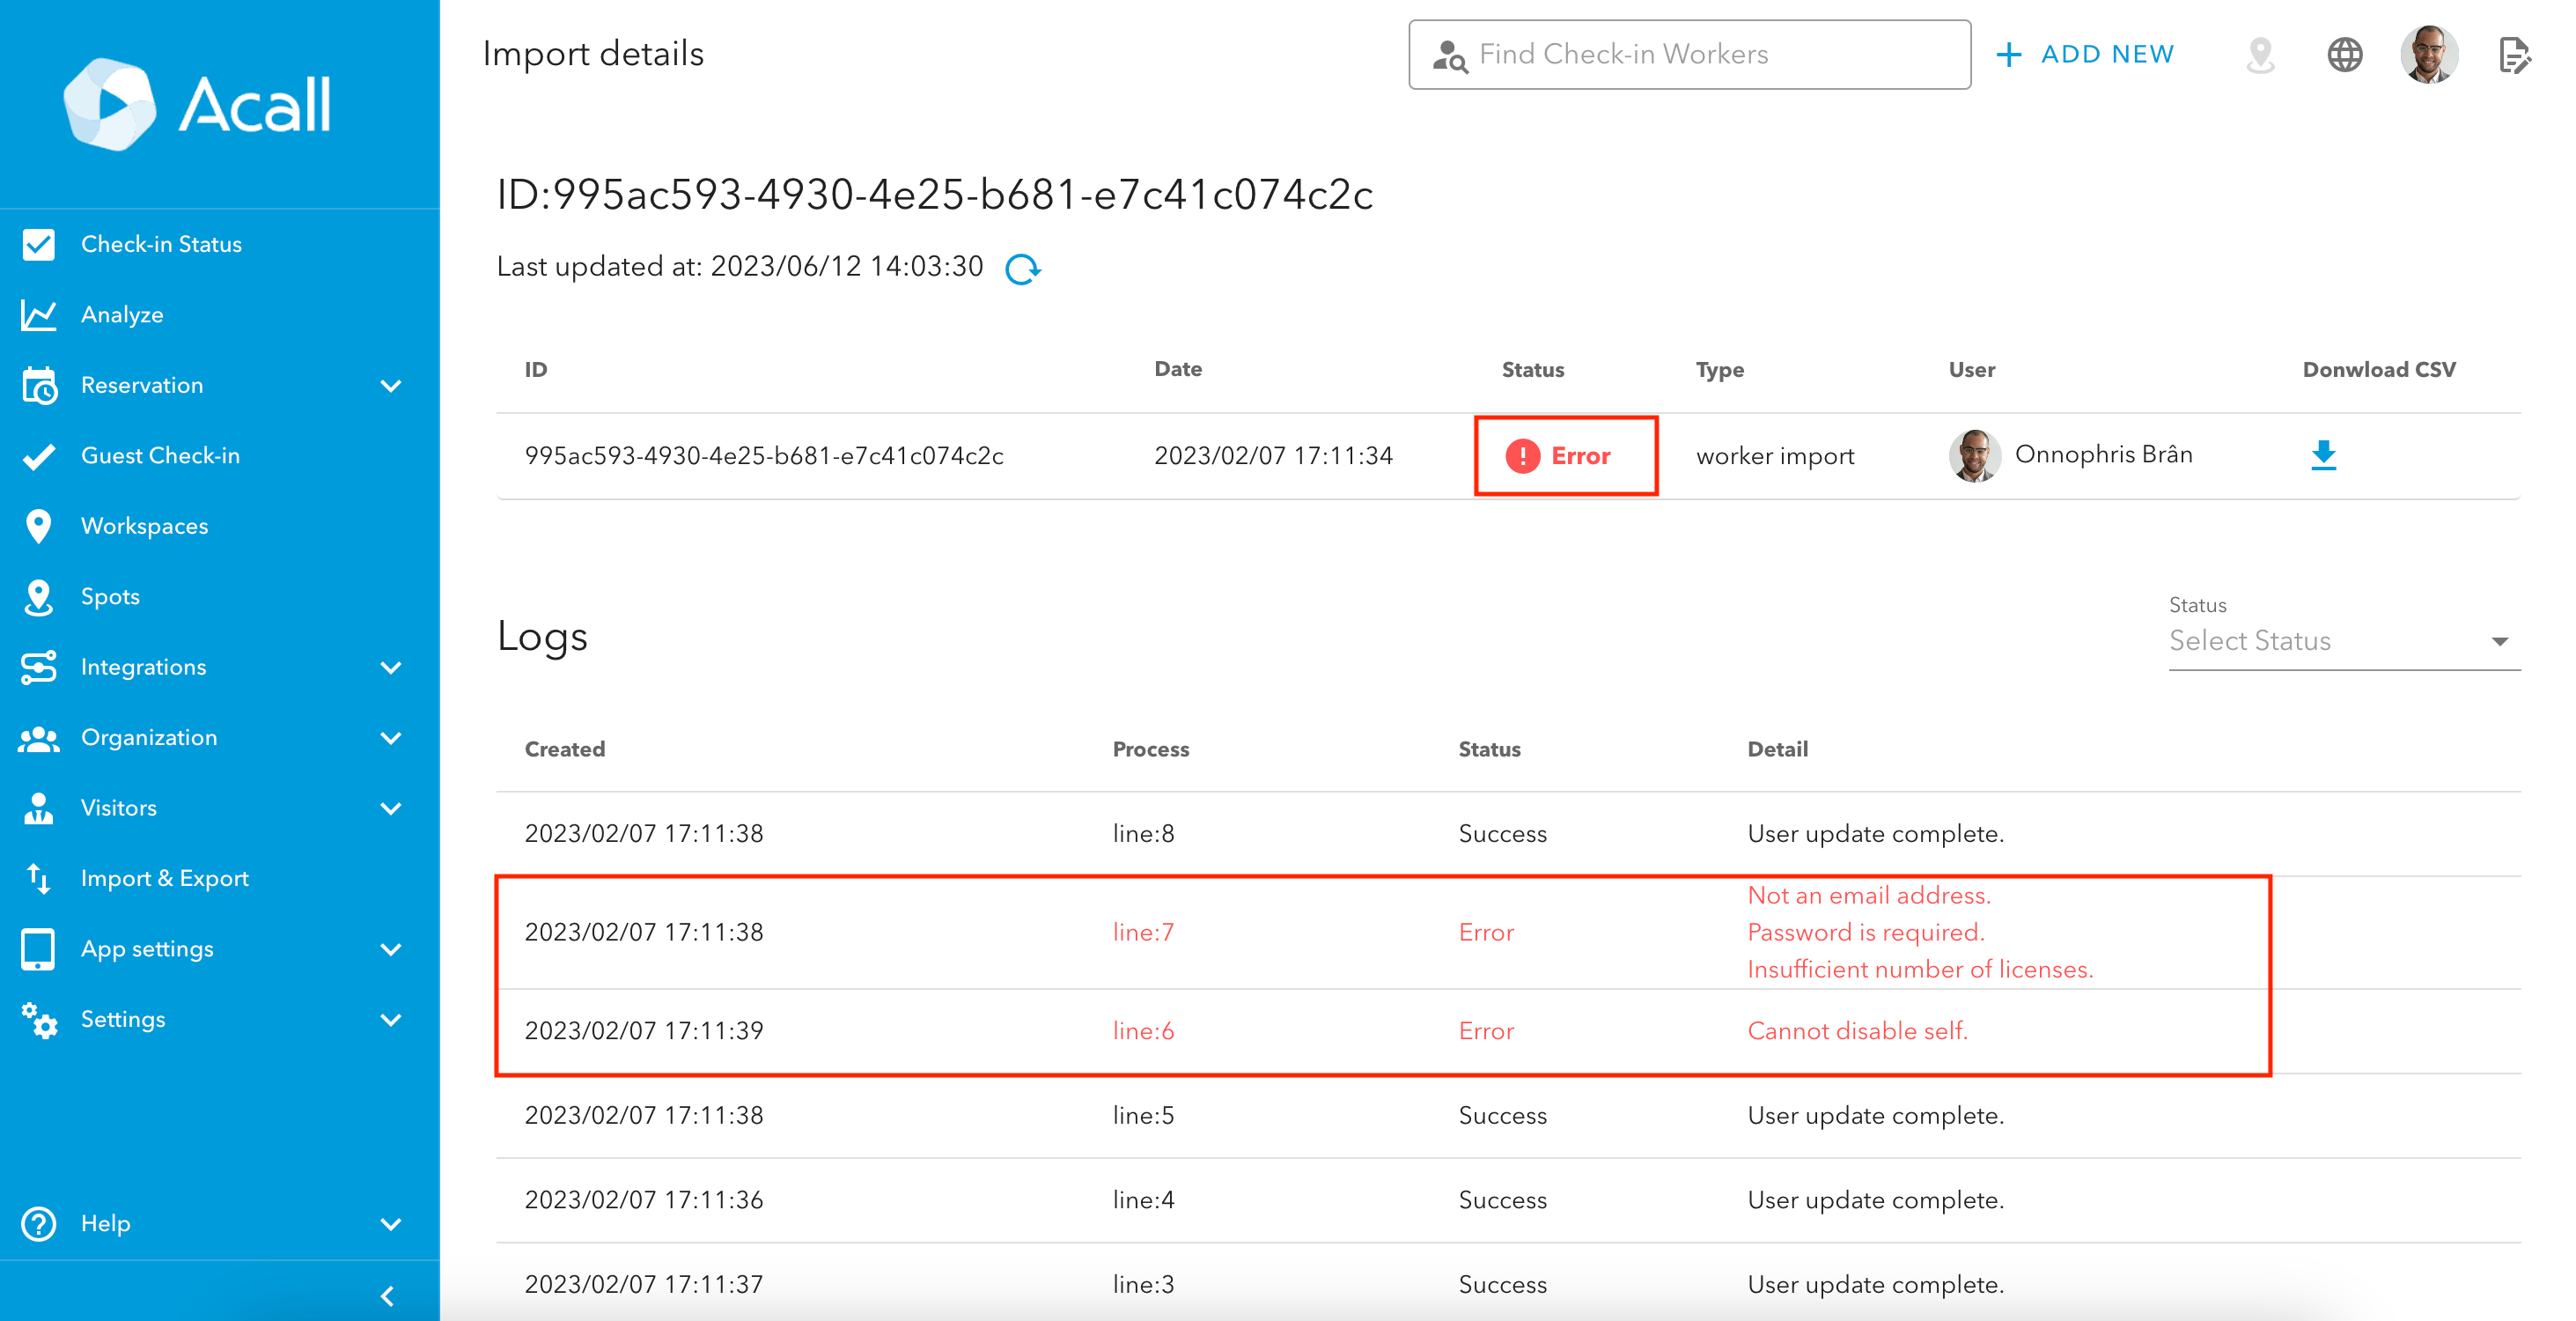Collapse the sidebar with the left arrow
2576x1321 pixels.
[388, 1296]
